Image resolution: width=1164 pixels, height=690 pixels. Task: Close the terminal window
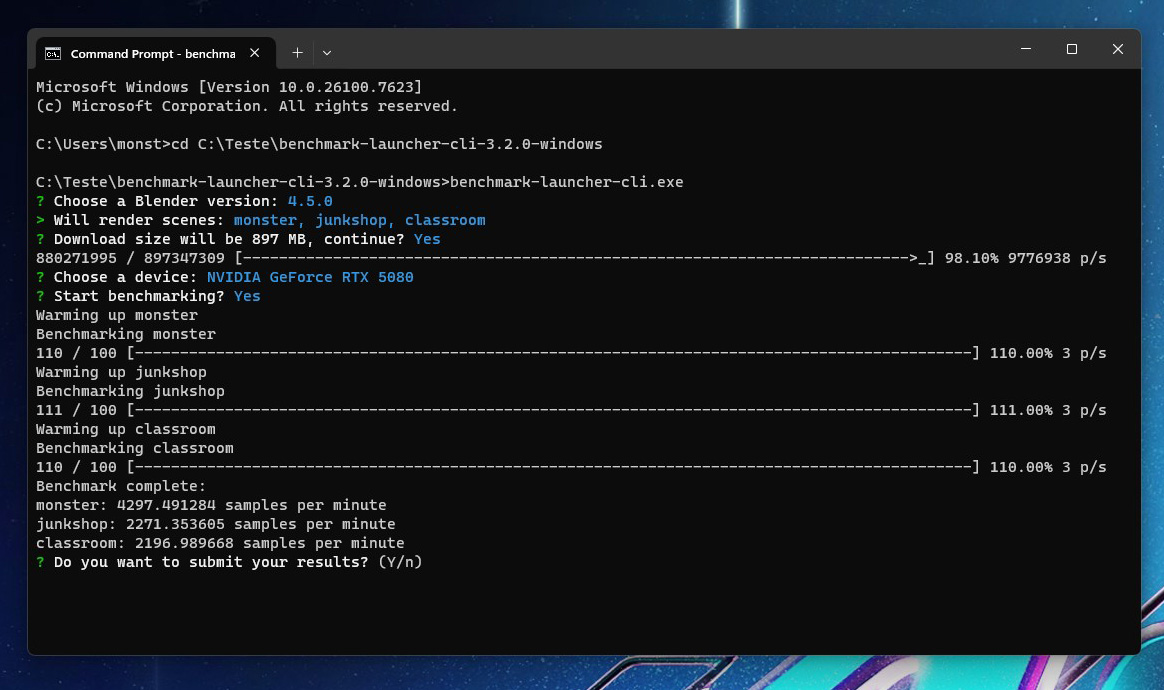tap(1118, 49)
